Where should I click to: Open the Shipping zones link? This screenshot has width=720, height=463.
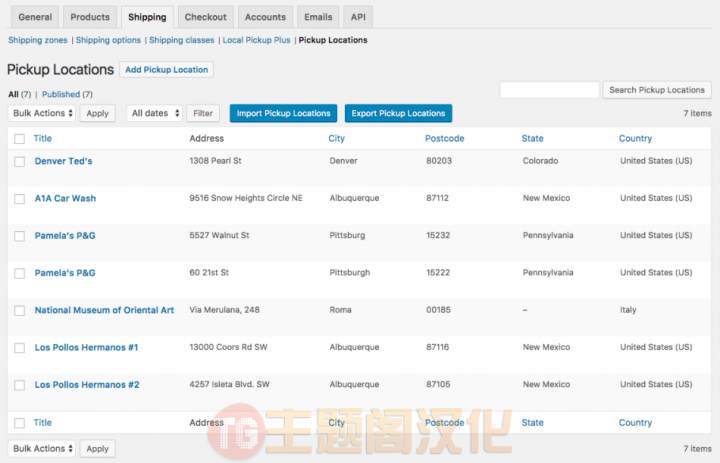tap(38, 40)
